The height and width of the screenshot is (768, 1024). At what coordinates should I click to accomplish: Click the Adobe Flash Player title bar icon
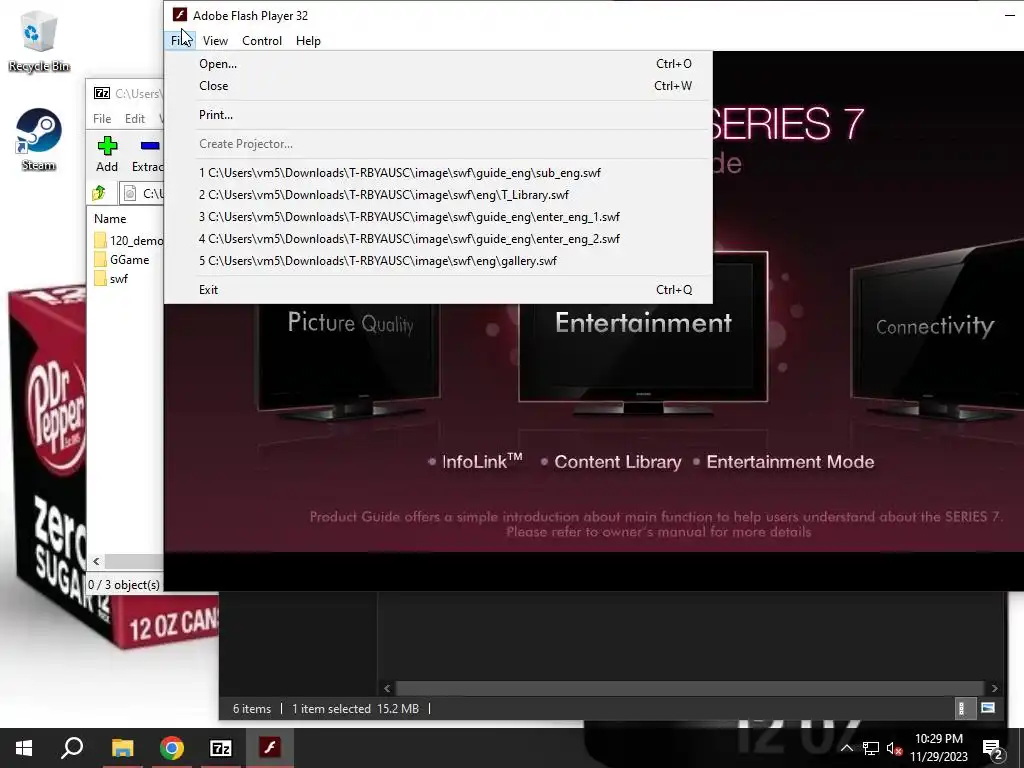[180, 15]
